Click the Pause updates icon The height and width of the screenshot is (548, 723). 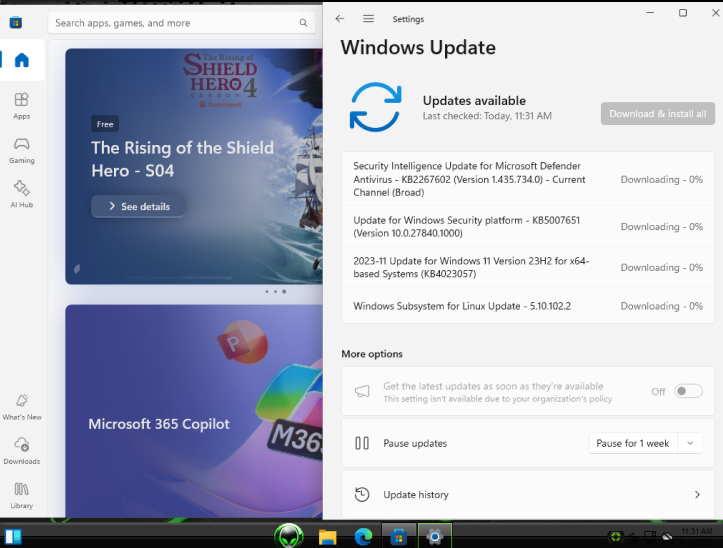pyautogui.click(x=362, y=443)
